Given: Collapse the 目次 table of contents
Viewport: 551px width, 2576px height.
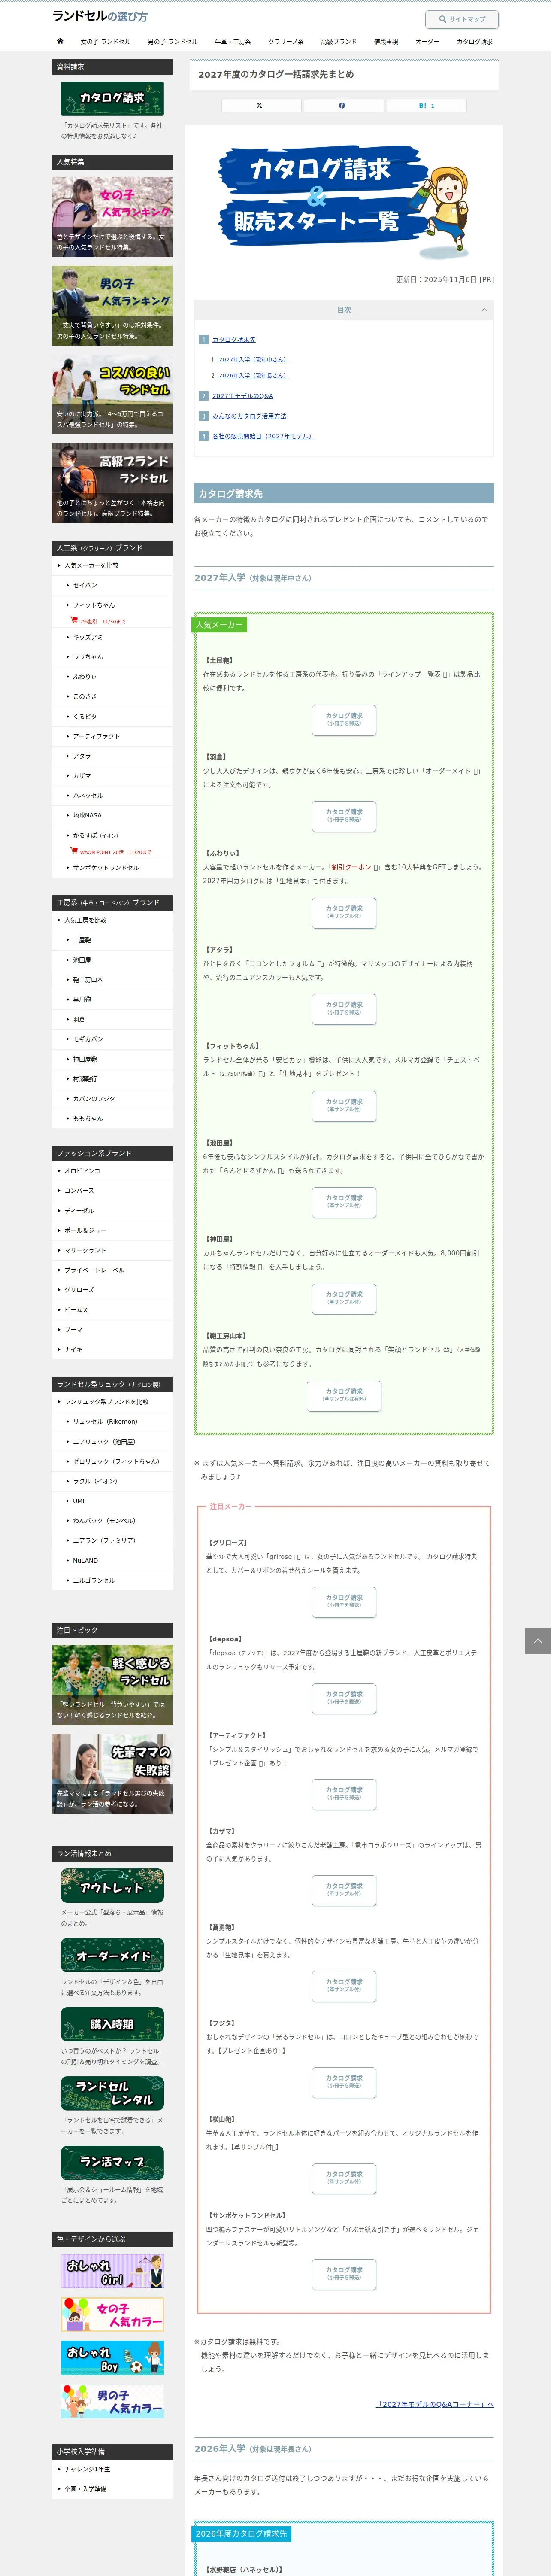Looking at the screenshot, I should pyautogui.click(x=484, y=310).
